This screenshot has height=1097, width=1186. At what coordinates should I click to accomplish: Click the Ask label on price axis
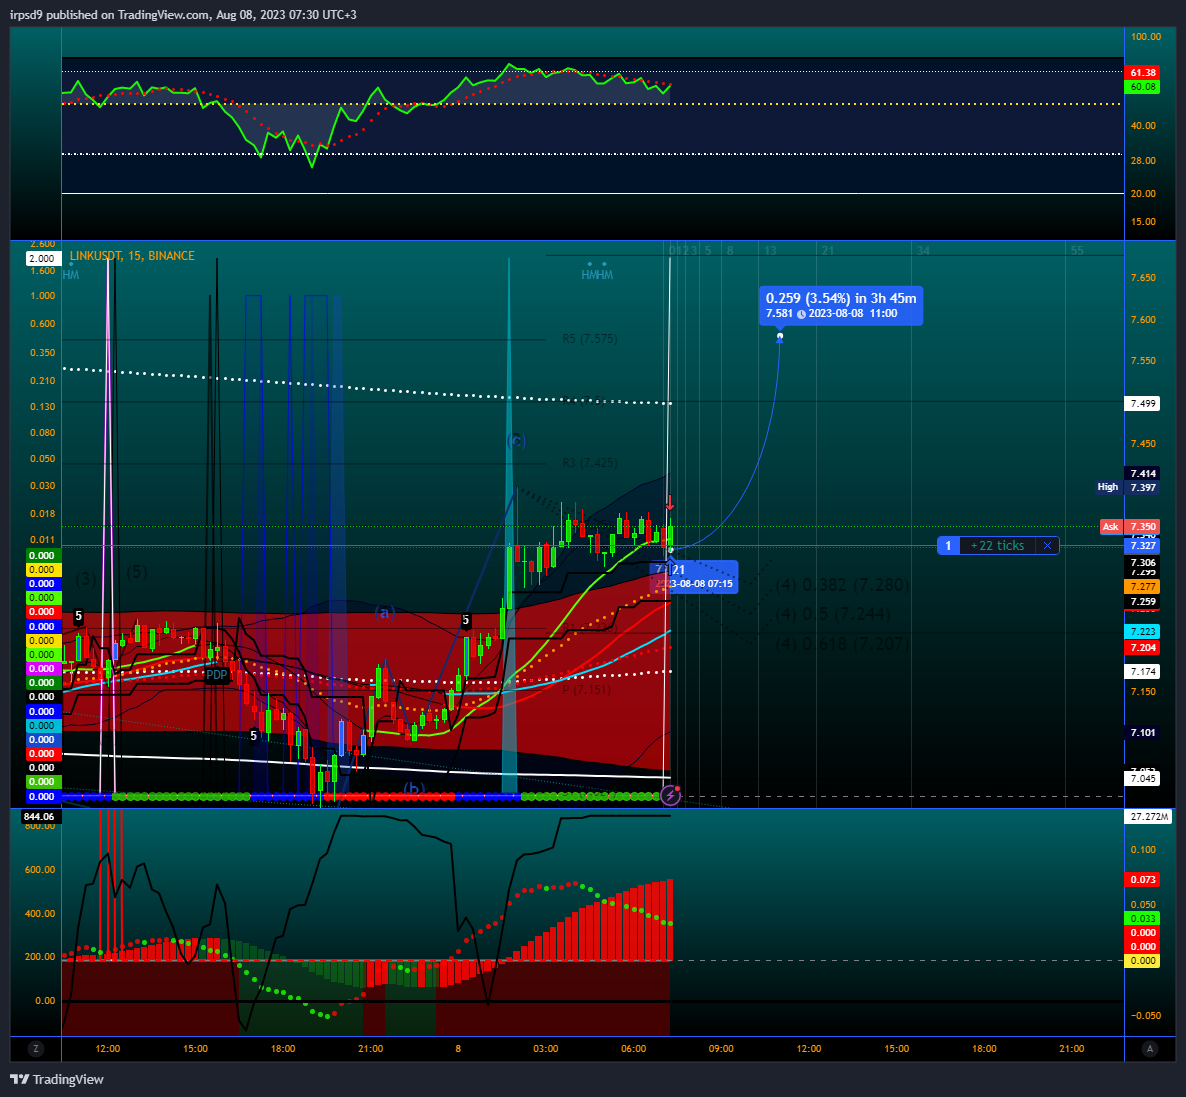tap(1110, 527)
